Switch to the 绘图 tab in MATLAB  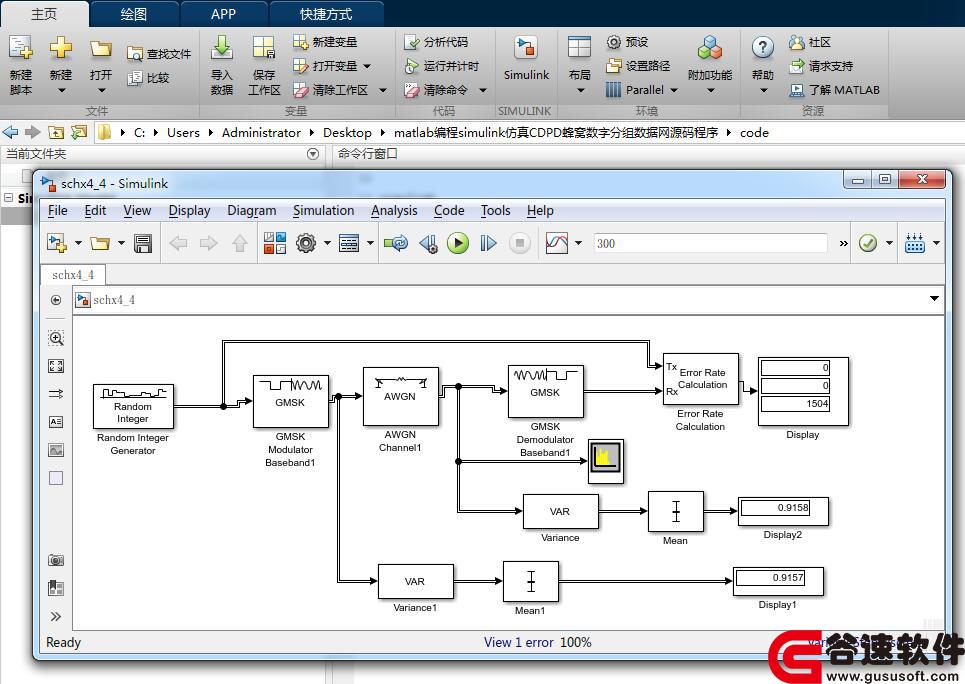[x=134, y=14]
